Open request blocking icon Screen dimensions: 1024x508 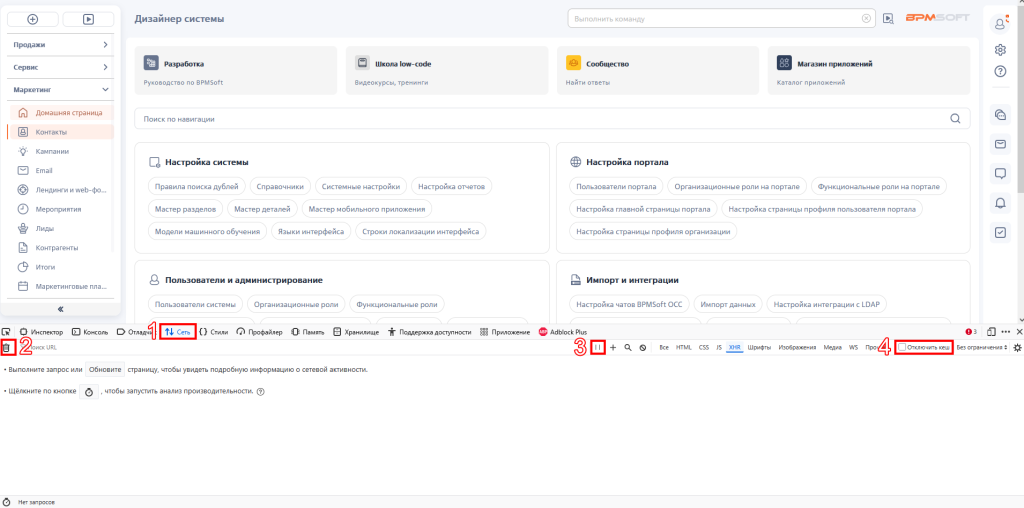[x=643, y=348]
